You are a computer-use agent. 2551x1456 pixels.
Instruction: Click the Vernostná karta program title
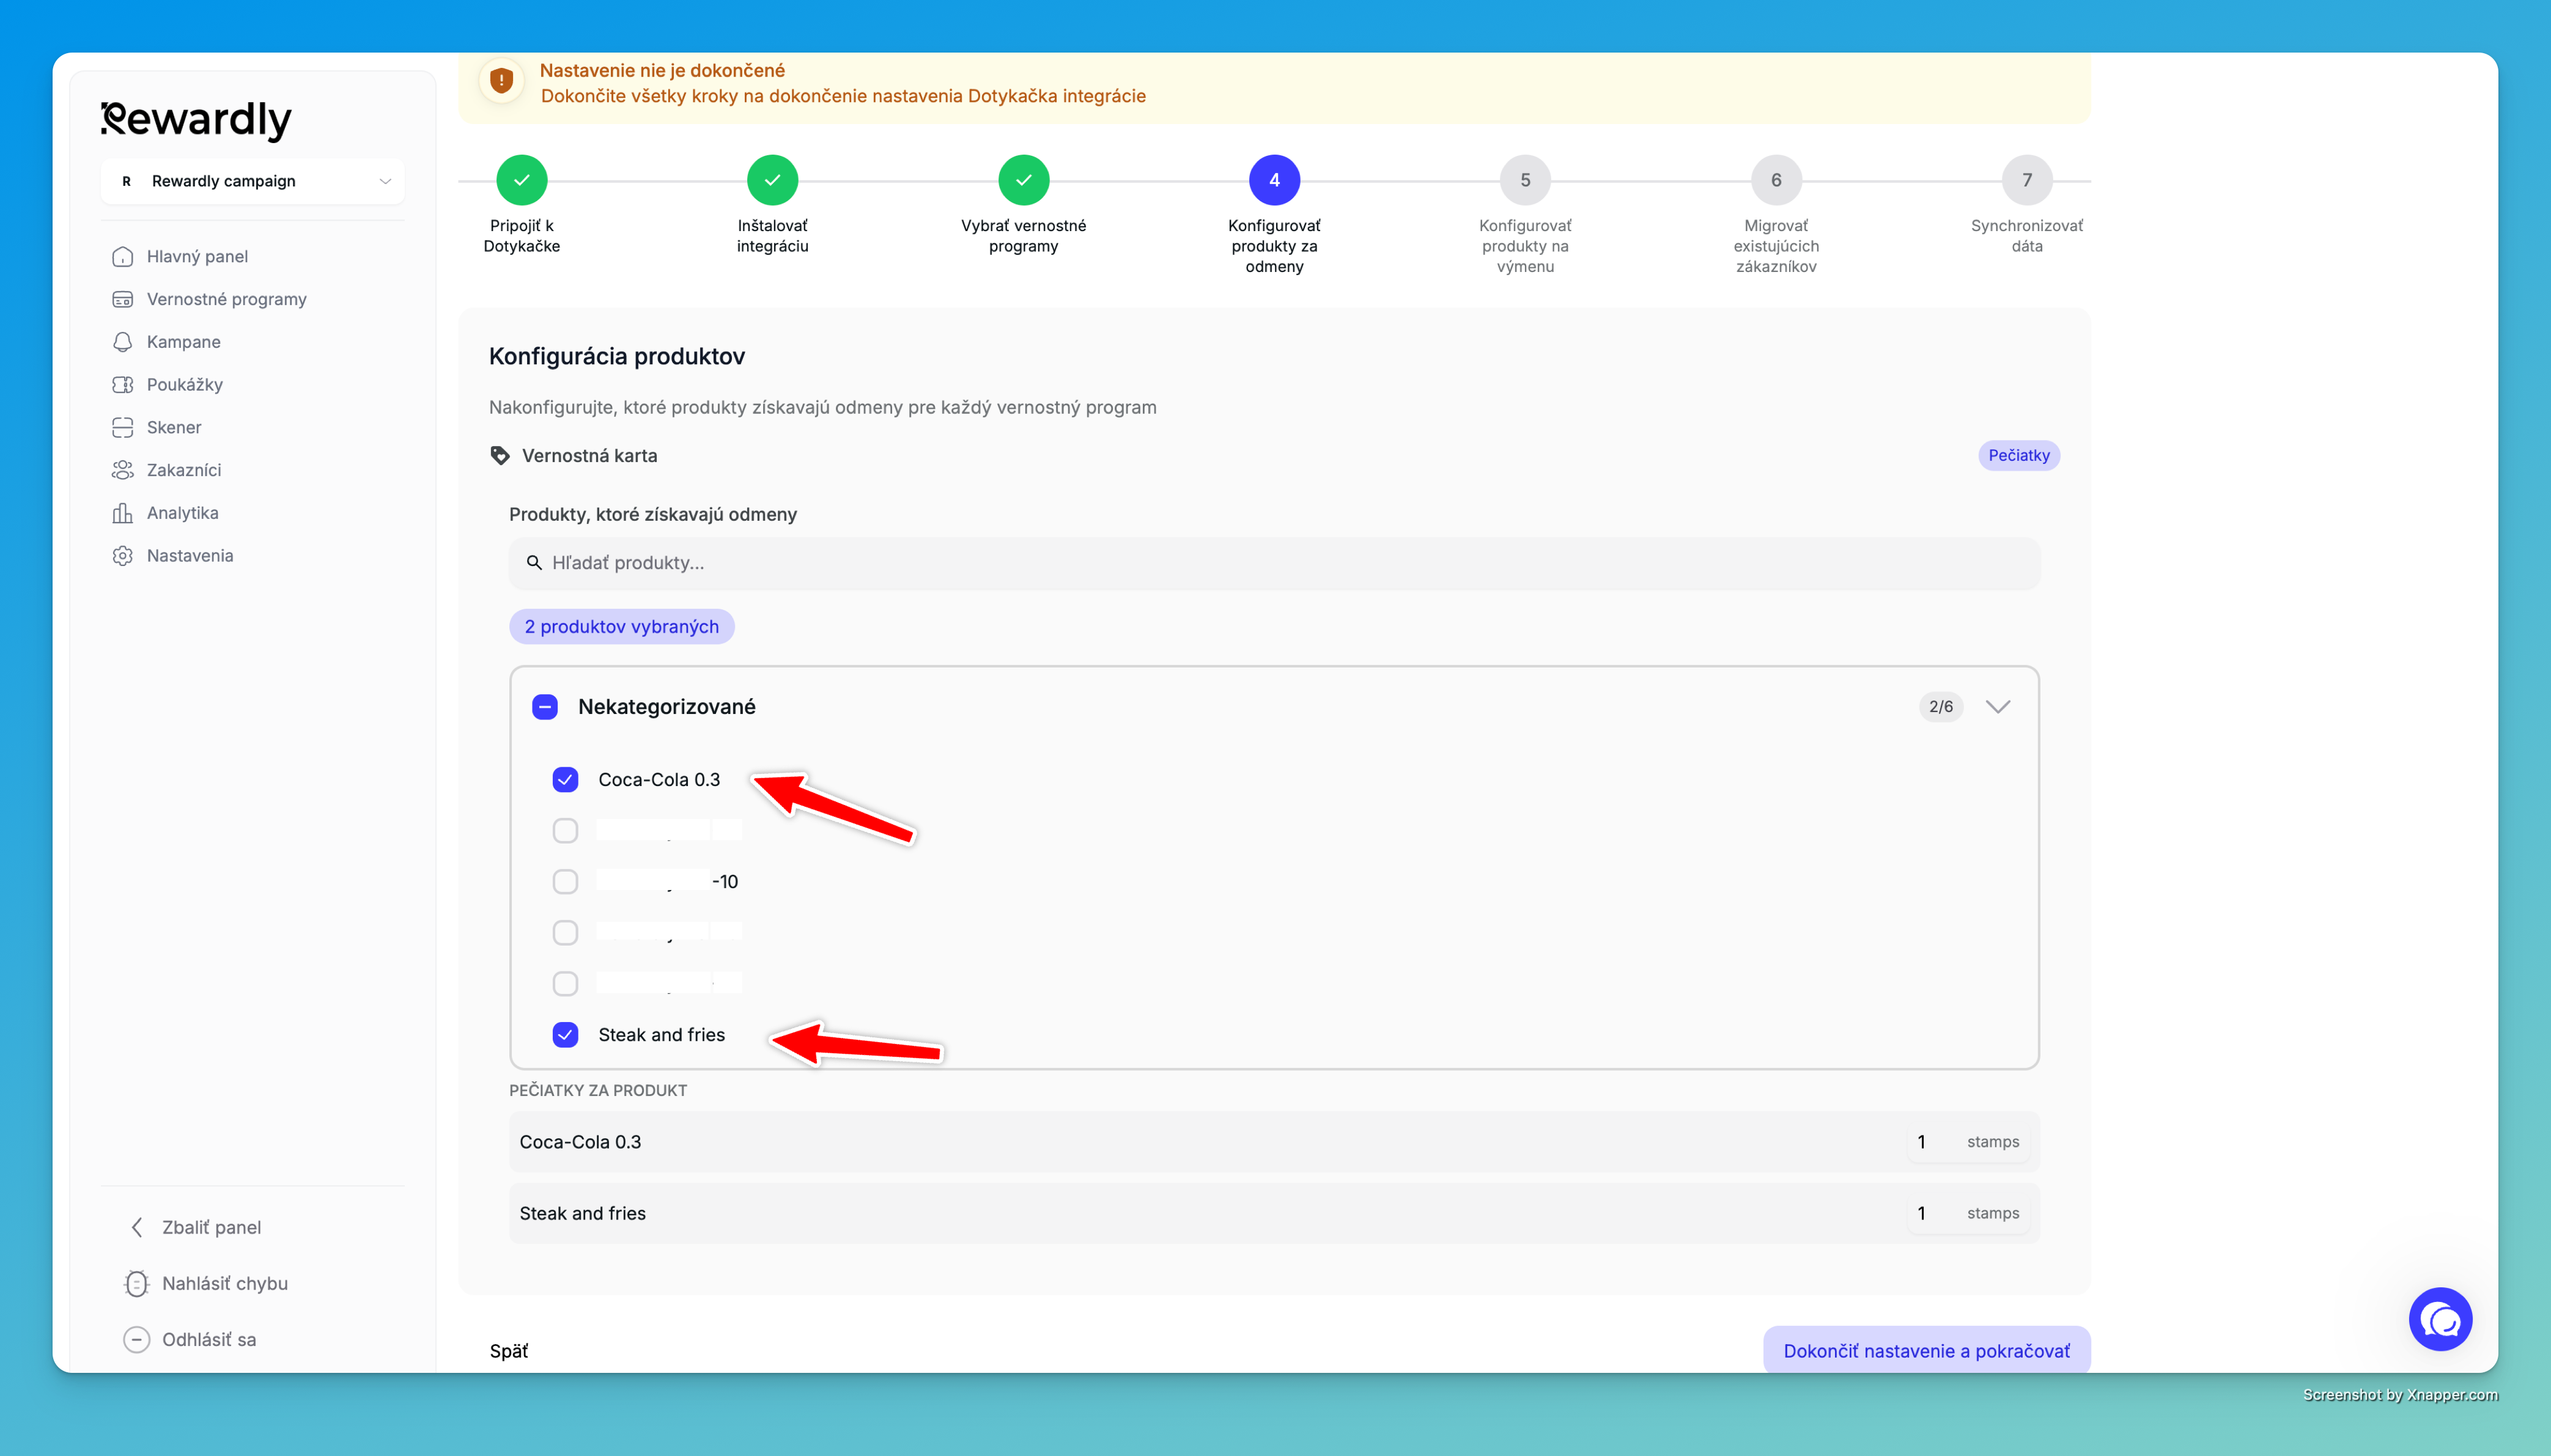[590, 456]
